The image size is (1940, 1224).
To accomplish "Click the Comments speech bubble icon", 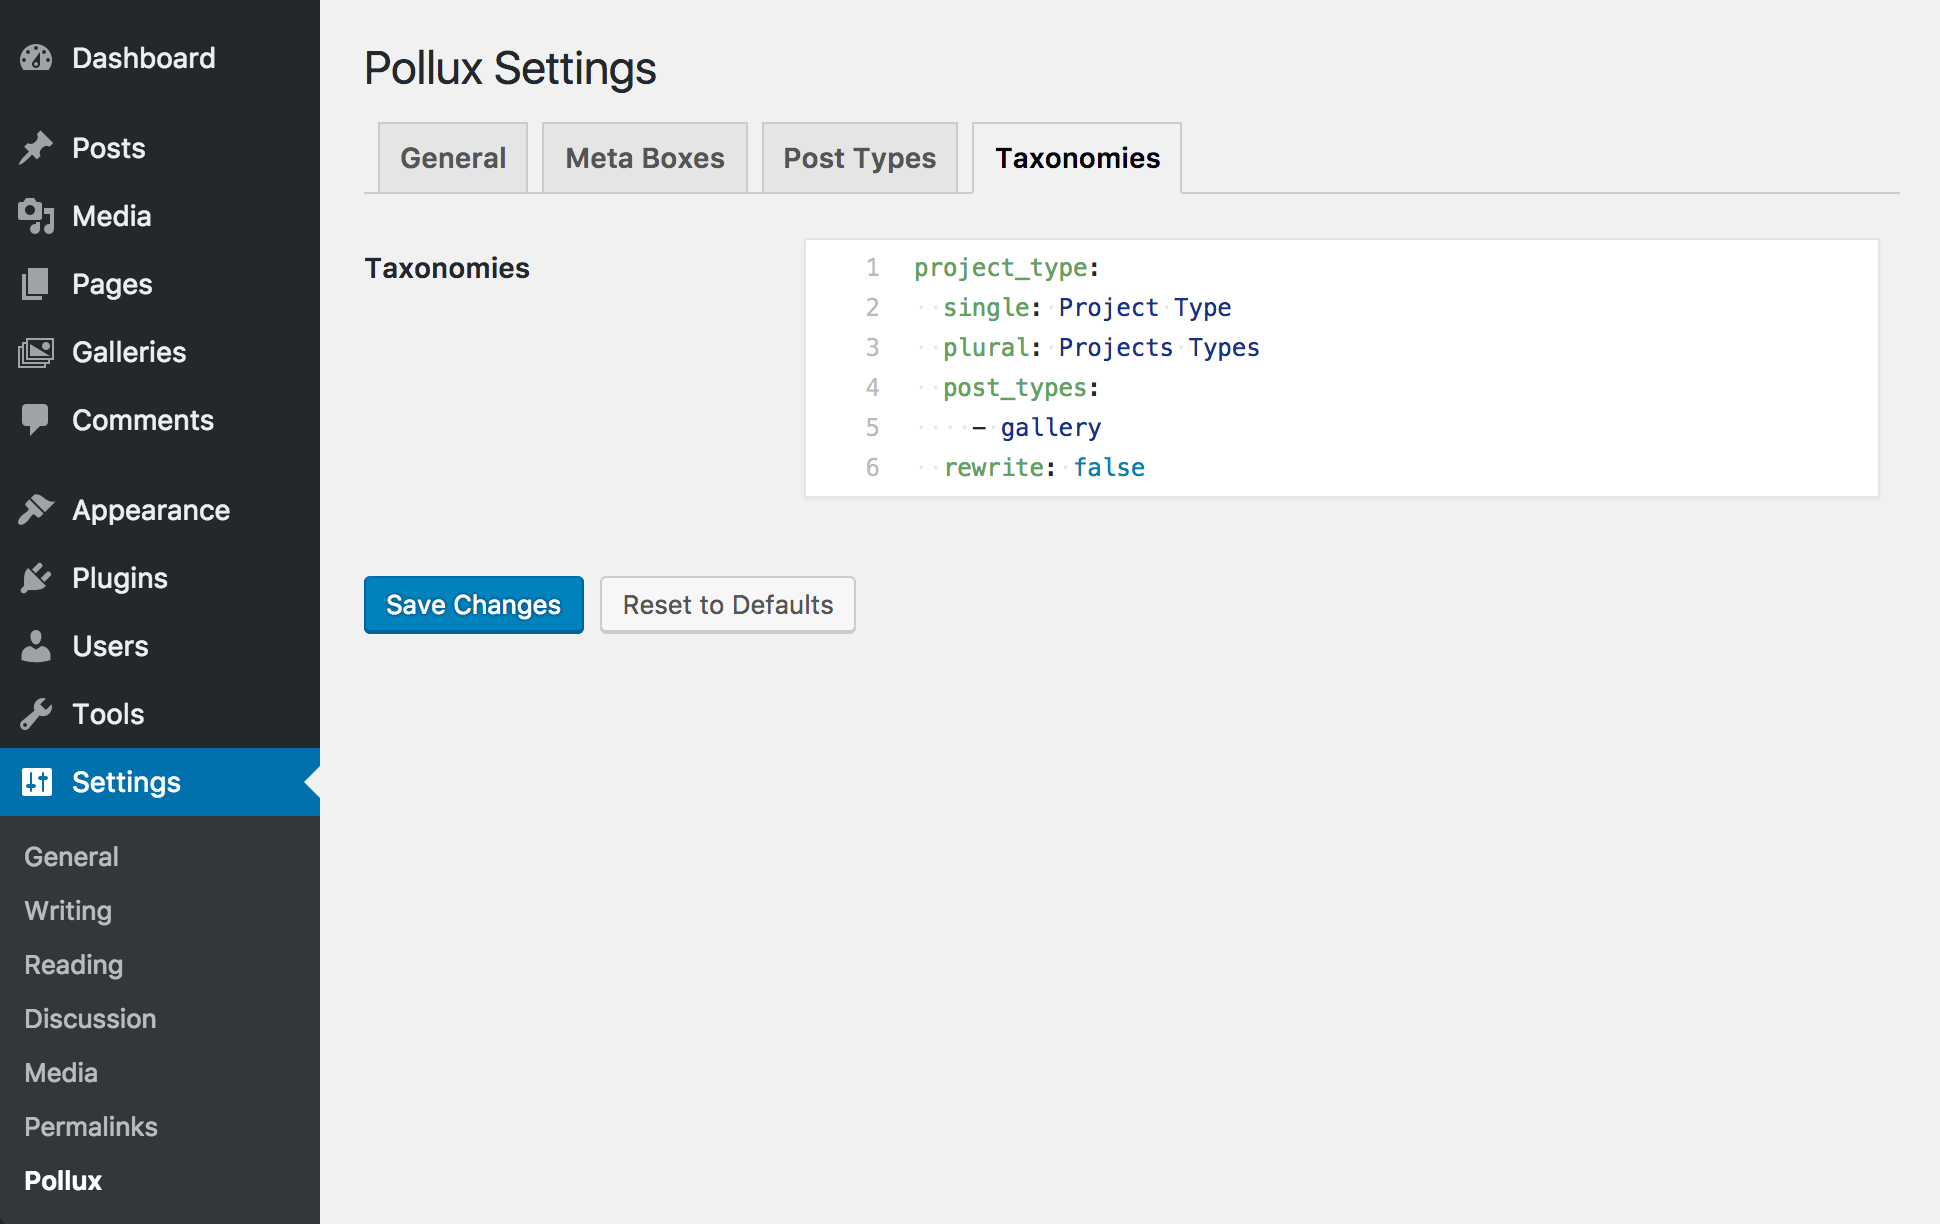I will 36,420.
